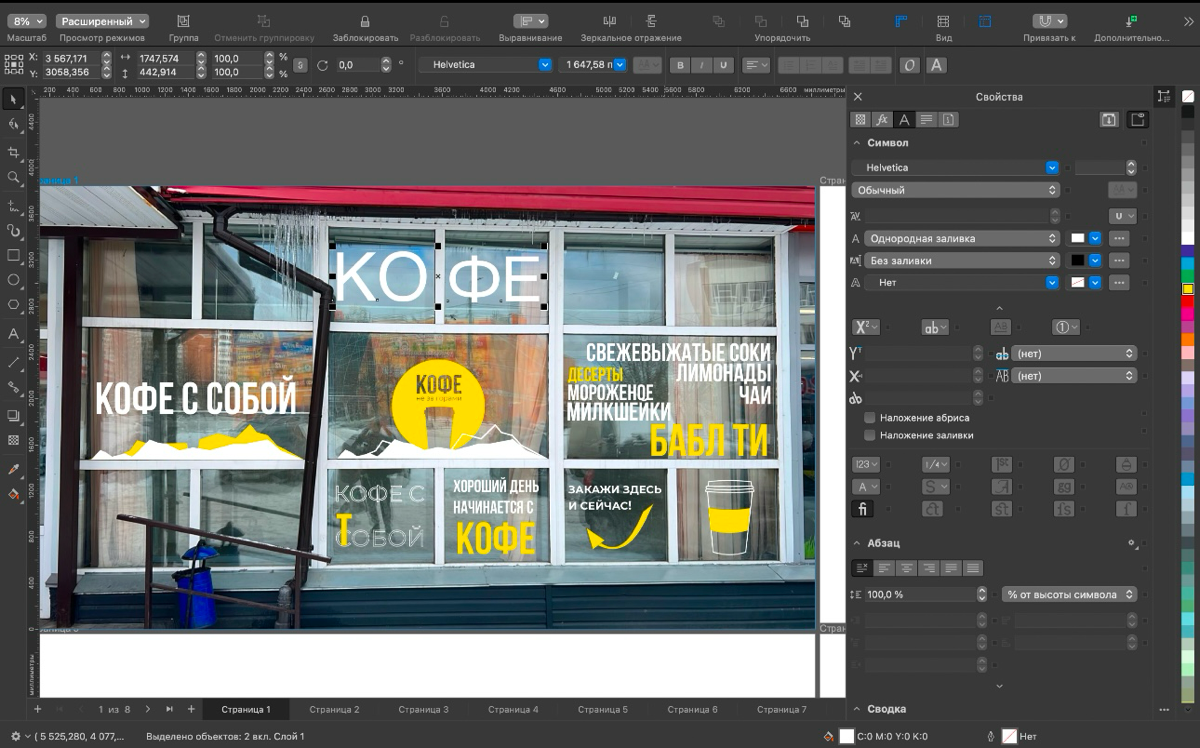Switch to the Страница 6 tab
Viewport: 1200px width, 748px height.
pyautogui.click(x=693, y=709)
